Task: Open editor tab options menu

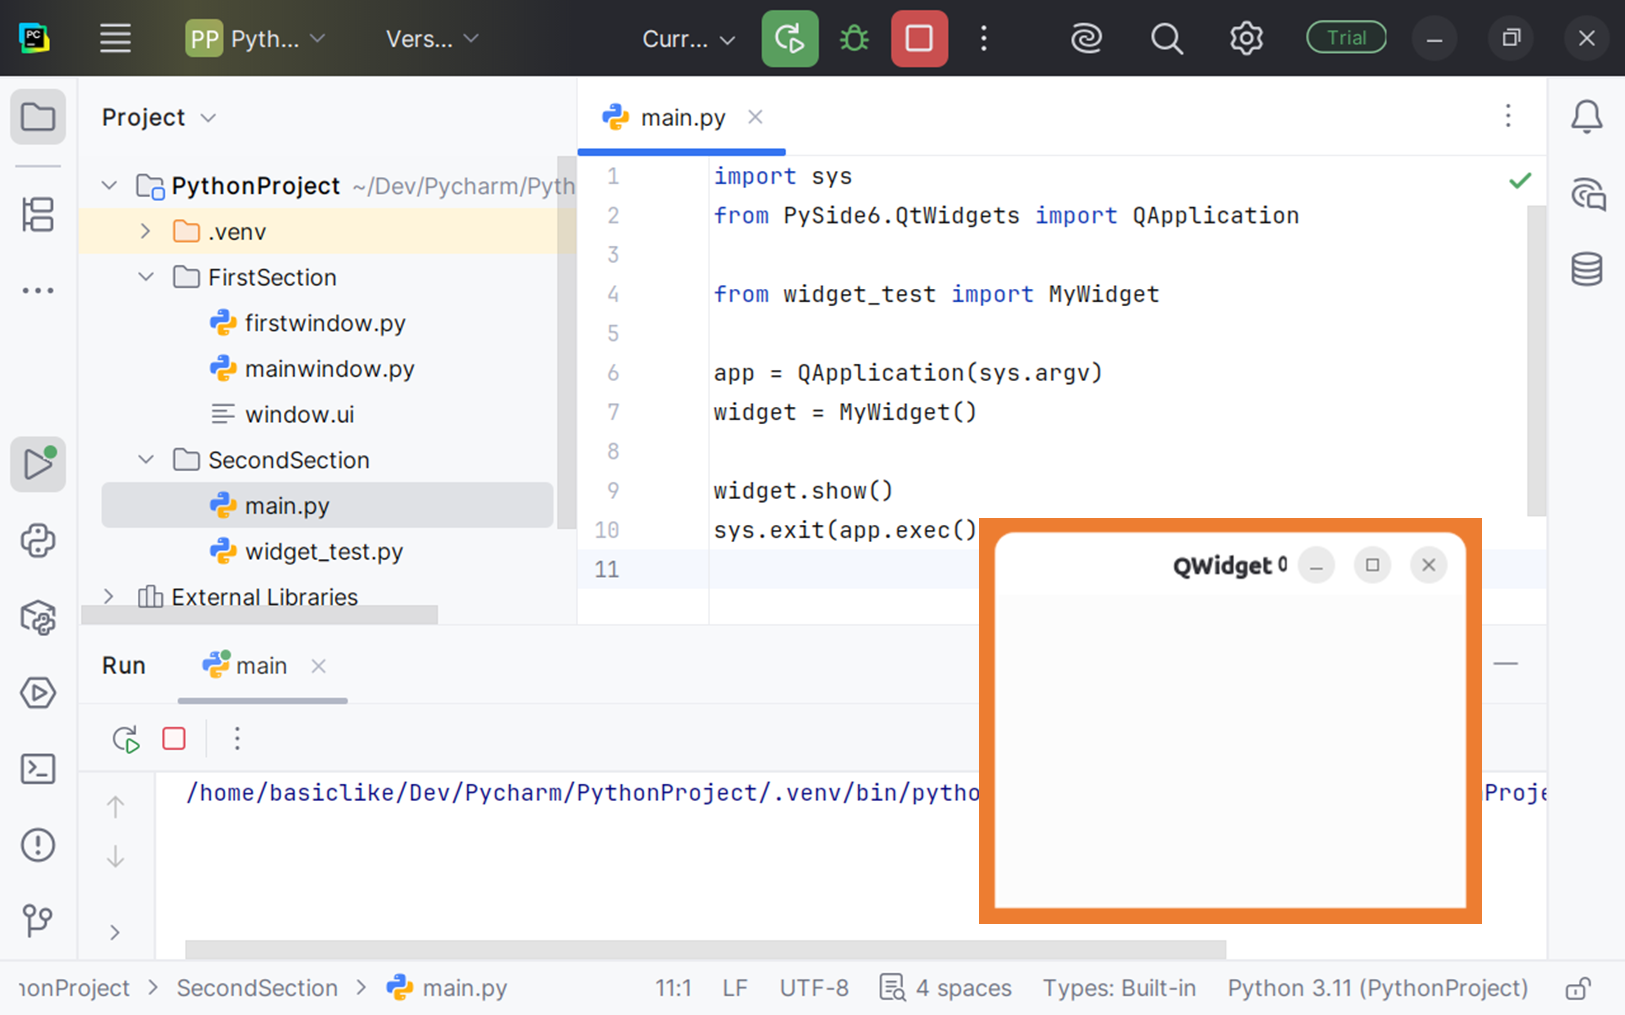Action: 1508,116
